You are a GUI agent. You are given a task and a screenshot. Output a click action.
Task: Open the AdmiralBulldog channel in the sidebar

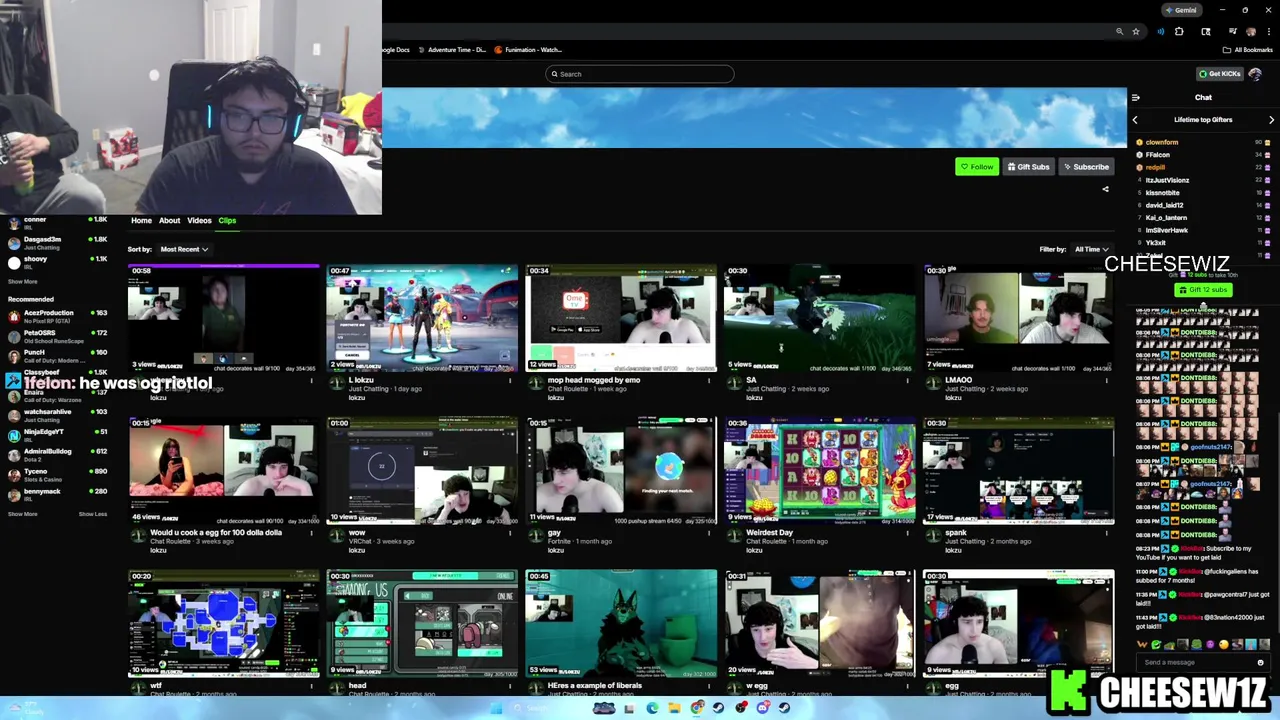tap(57, 455)
